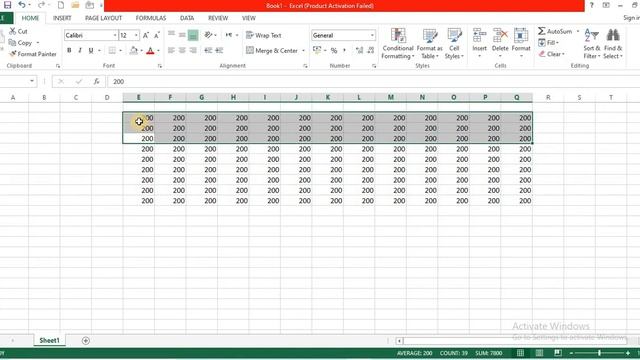
Task: Switch to the PAGE LAYOUT tab
Action: point(103,18)
